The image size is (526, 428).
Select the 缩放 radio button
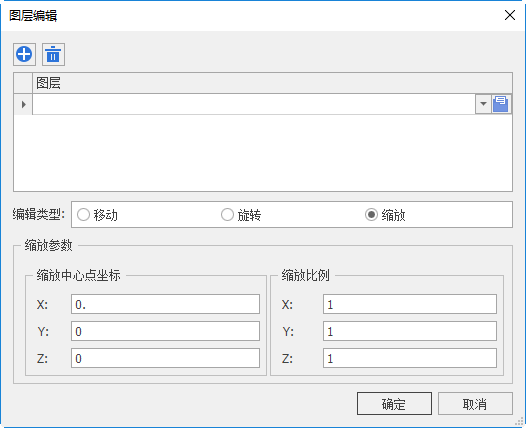371,215
